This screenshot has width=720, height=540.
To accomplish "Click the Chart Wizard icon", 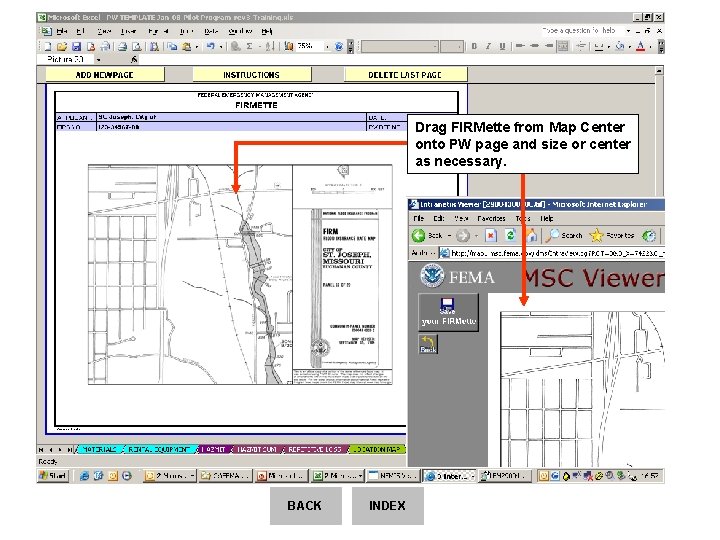I will (x=289, y=46).
